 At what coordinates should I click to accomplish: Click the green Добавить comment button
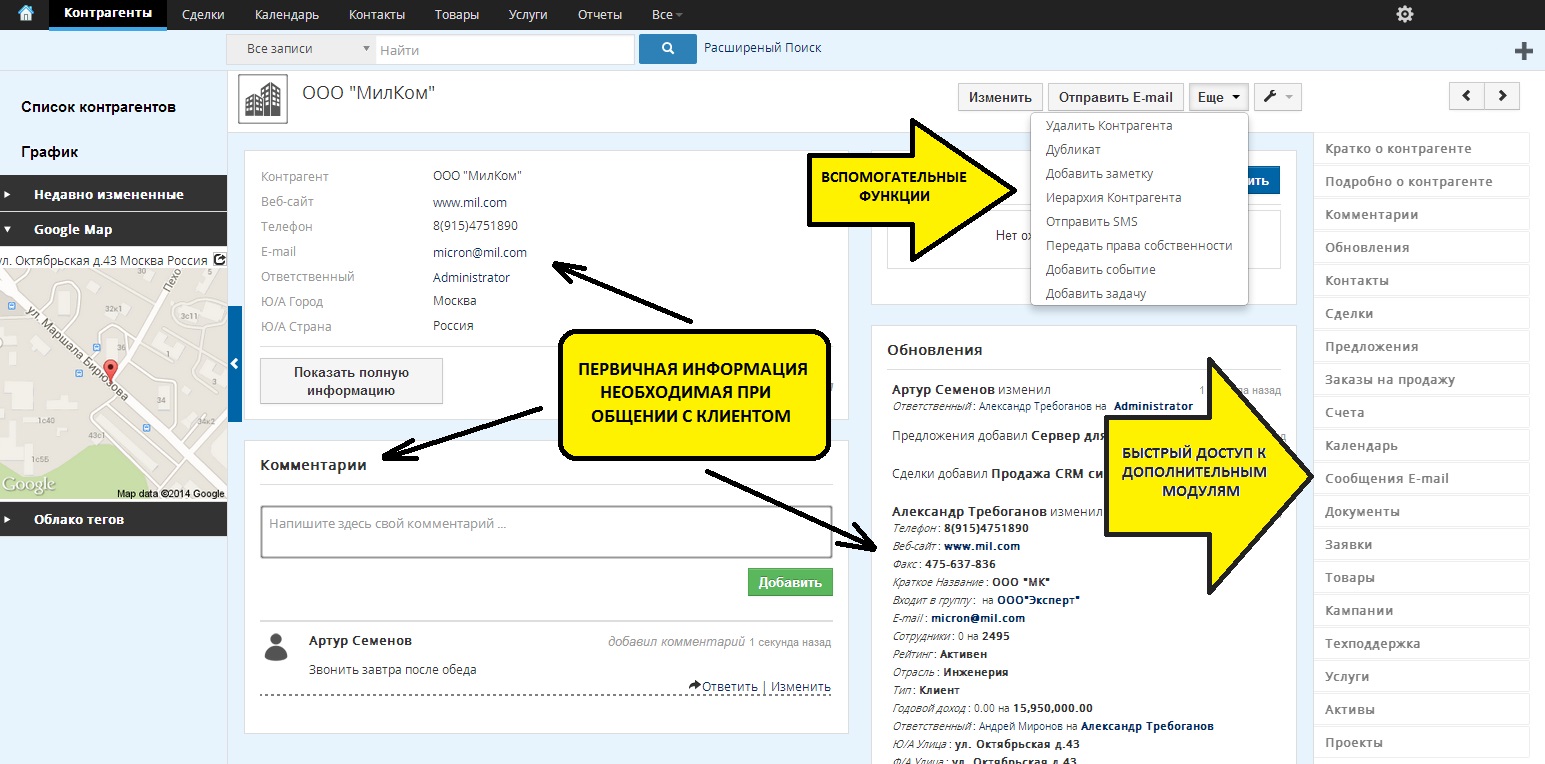(790, 583)
